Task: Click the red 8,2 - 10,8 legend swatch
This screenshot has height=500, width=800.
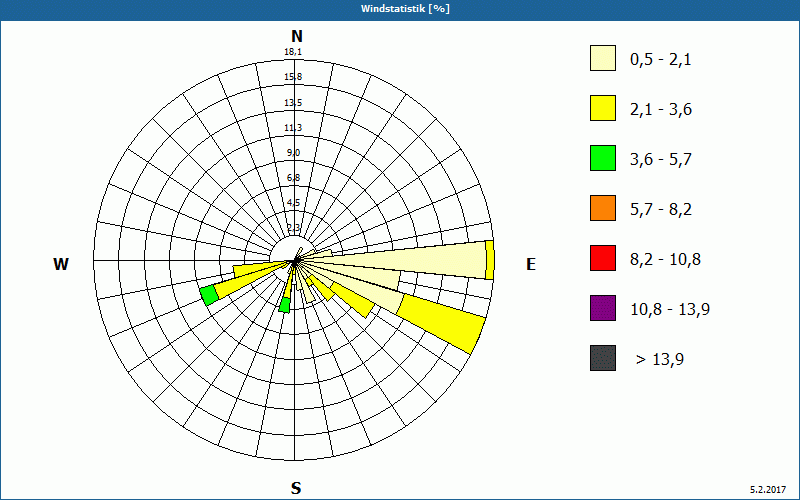Action: (x=603, y=258)
